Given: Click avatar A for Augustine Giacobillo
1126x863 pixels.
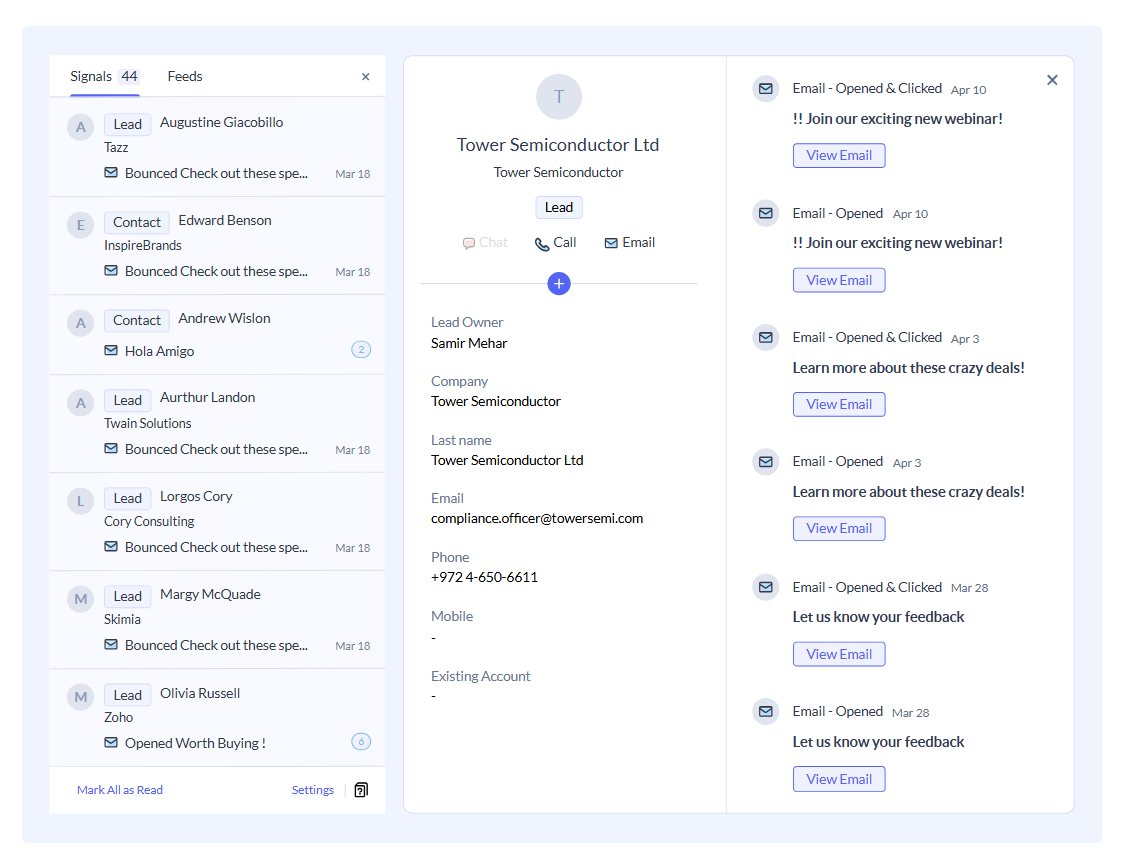Looking at the screenshot, I should coord(80,127).
